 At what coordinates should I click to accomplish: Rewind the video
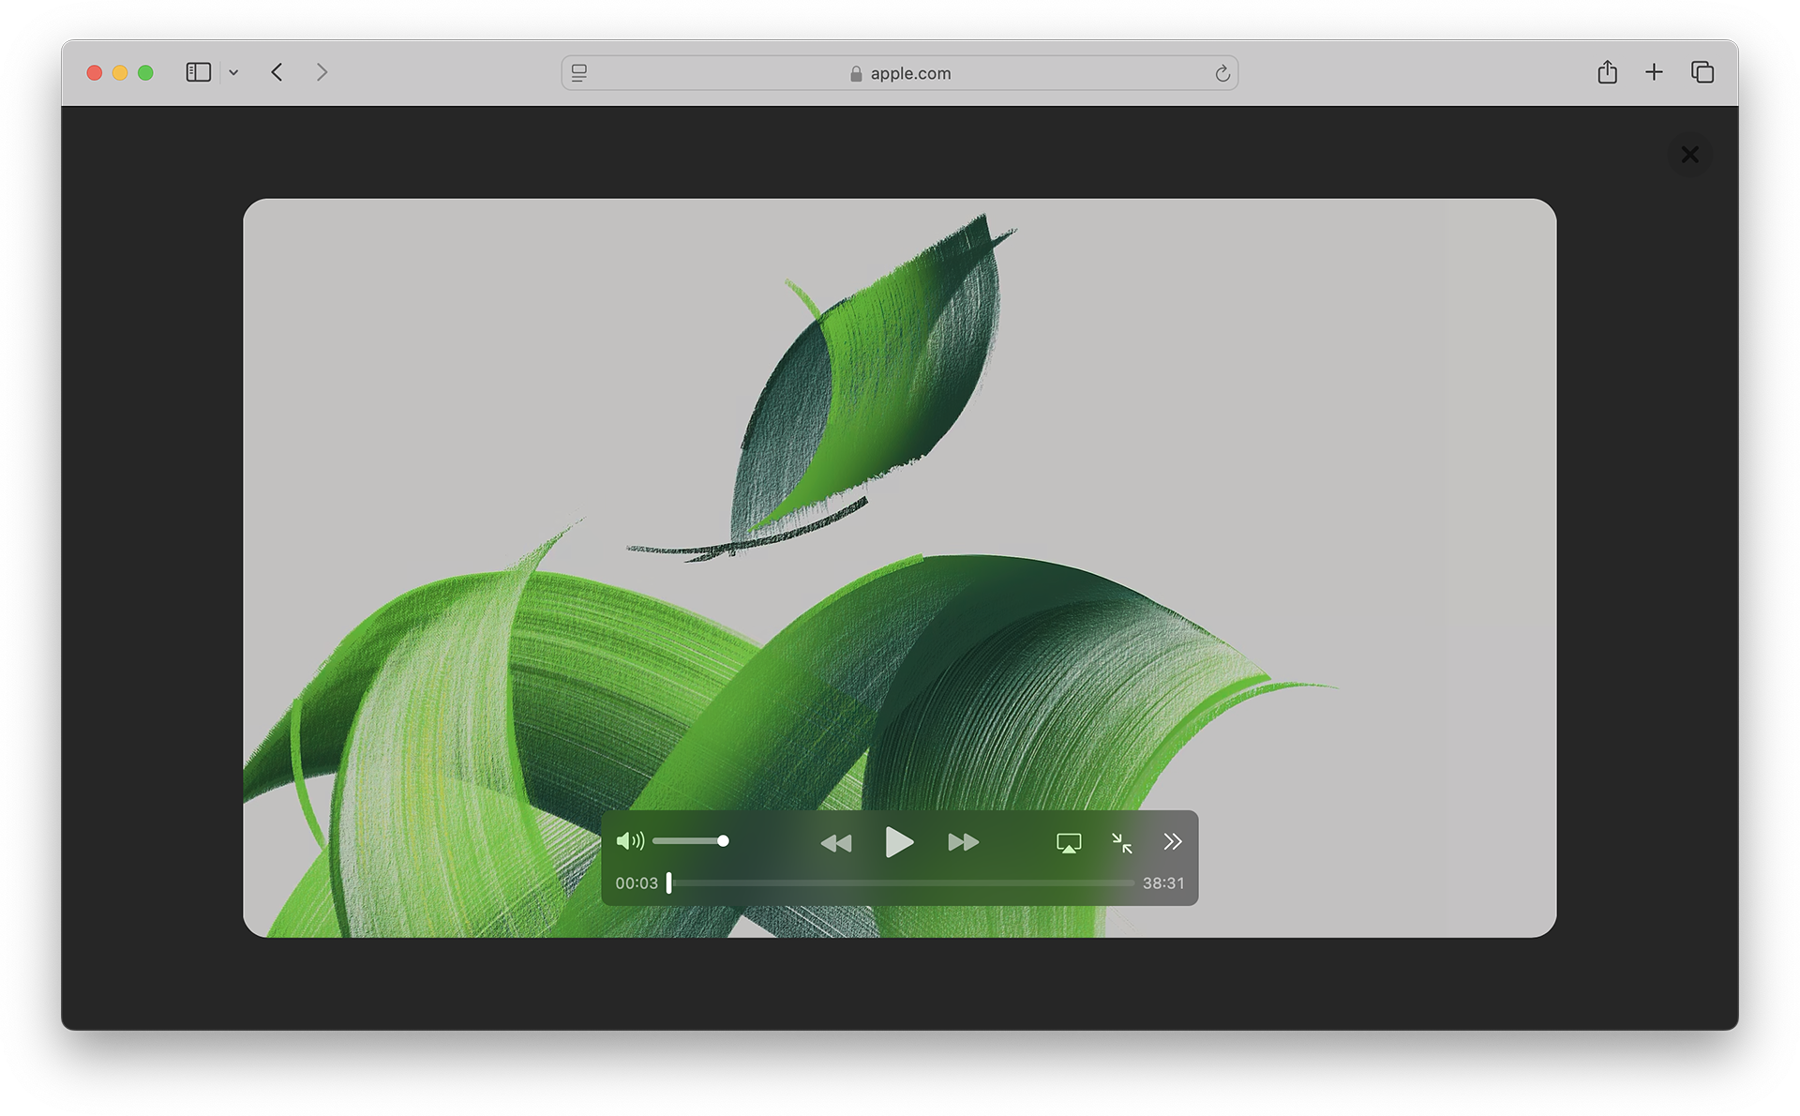coord(836,843)
